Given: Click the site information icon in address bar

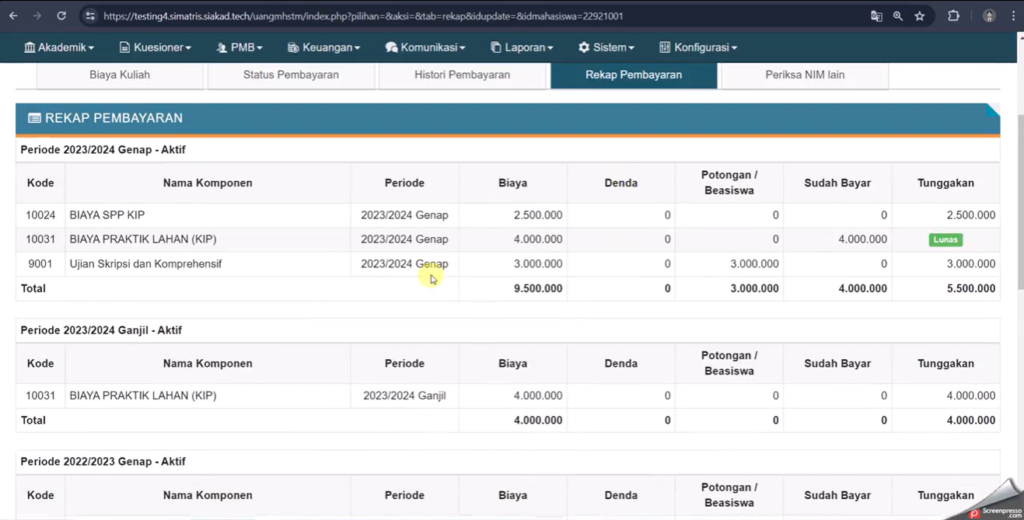Looking at the screenshot, I should tap(90, 16).
